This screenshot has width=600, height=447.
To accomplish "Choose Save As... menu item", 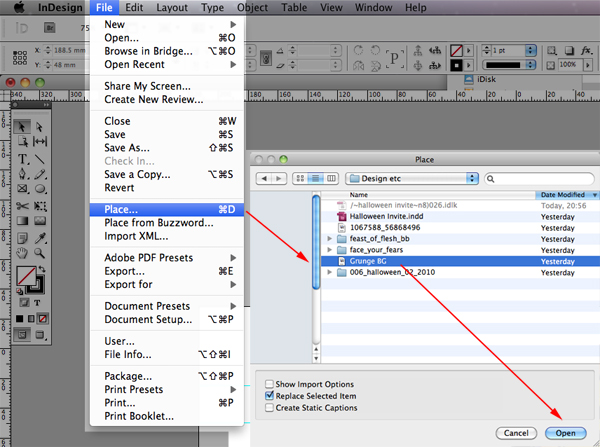I will pyautogui.click(x=167, y=148).
